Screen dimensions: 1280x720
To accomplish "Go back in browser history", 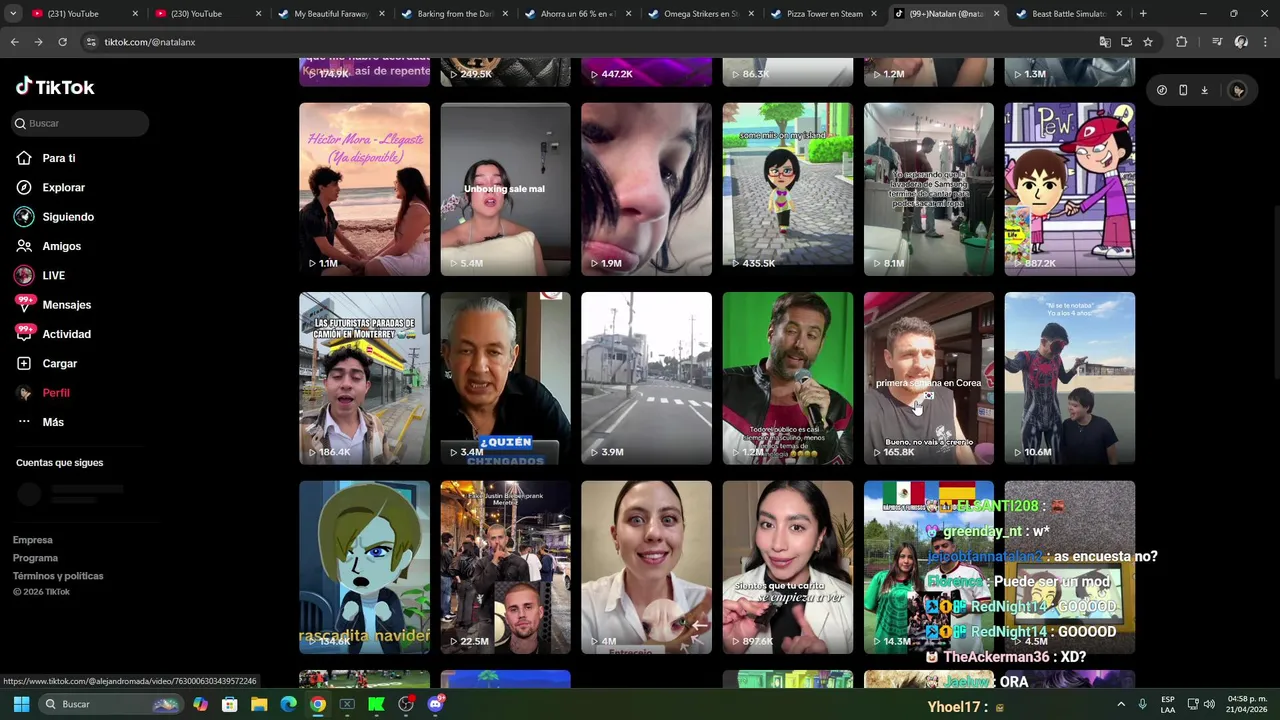I will click(14, 42).
